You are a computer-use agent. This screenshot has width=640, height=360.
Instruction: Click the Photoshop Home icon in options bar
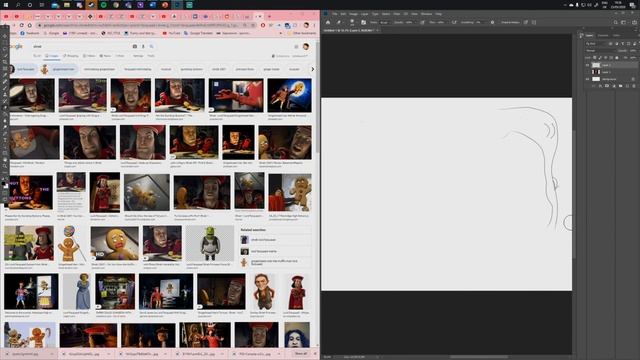point(328,22)
